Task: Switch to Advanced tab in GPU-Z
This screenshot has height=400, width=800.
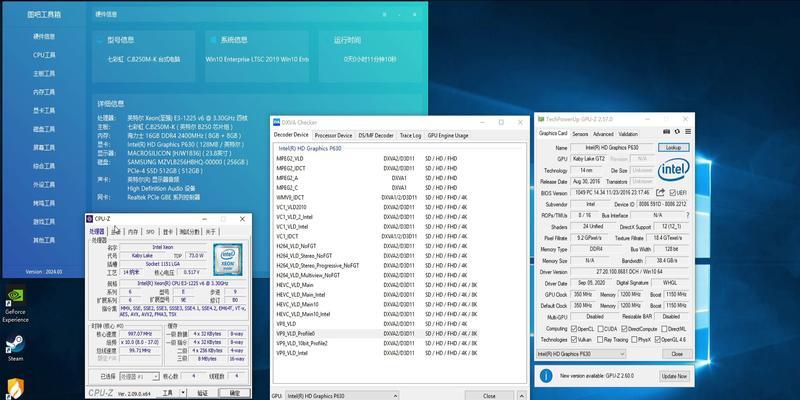Action: pyautogui.click(x=603, y=134)
